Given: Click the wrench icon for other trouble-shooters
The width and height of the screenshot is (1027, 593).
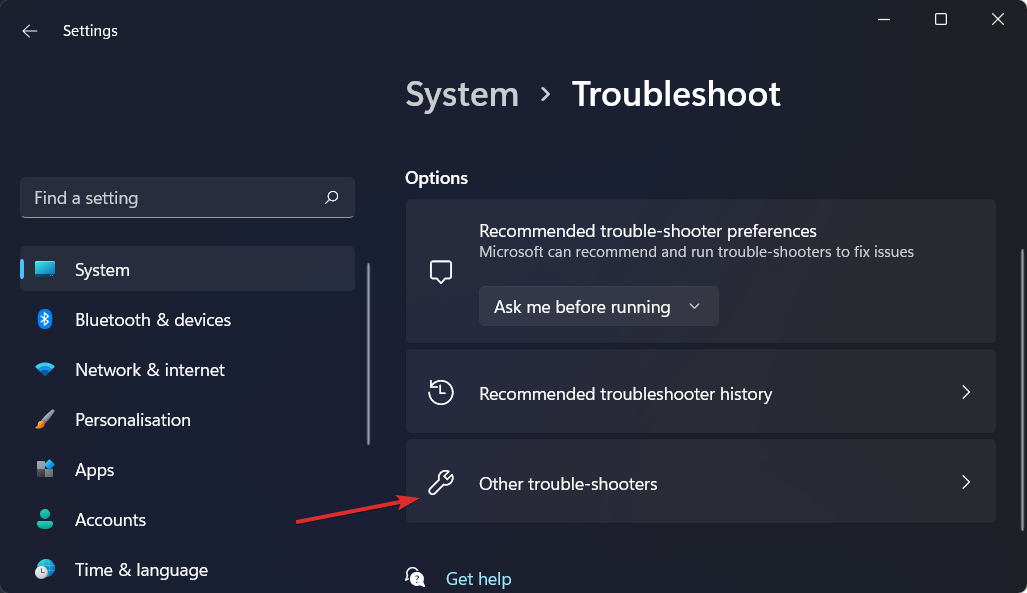Looking at the screenshot, I should (440, 482).
